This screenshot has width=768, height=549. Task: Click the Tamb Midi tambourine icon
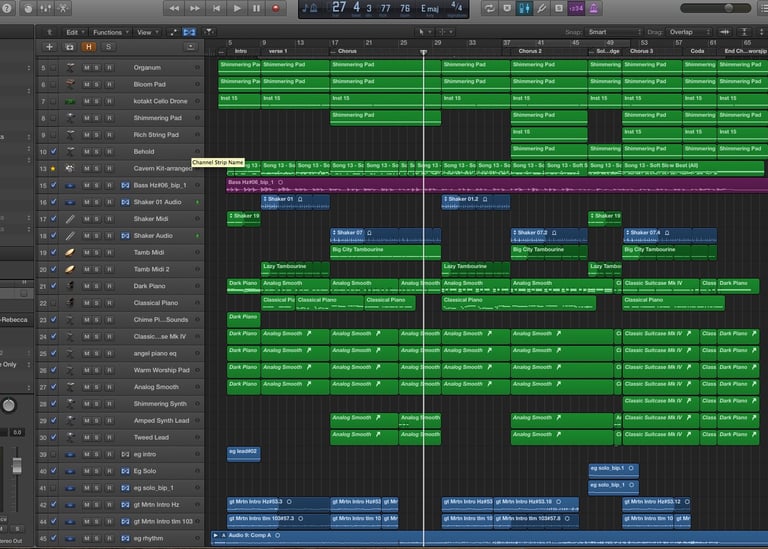(70, 253)
